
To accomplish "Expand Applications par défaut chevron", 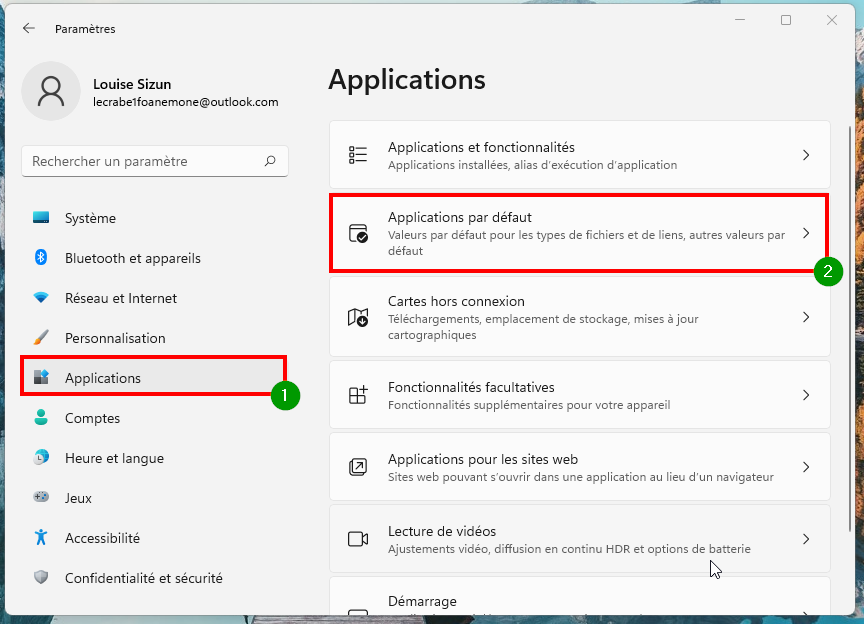I will (806, 233).
